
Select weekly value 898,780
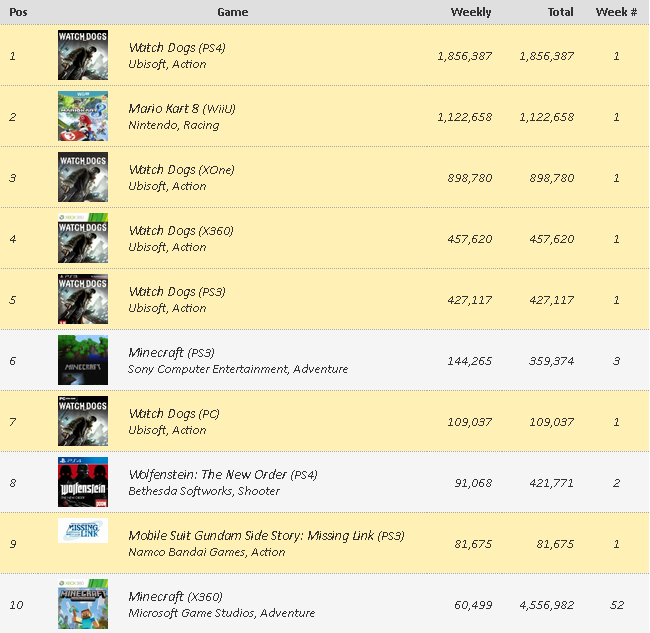470,178
